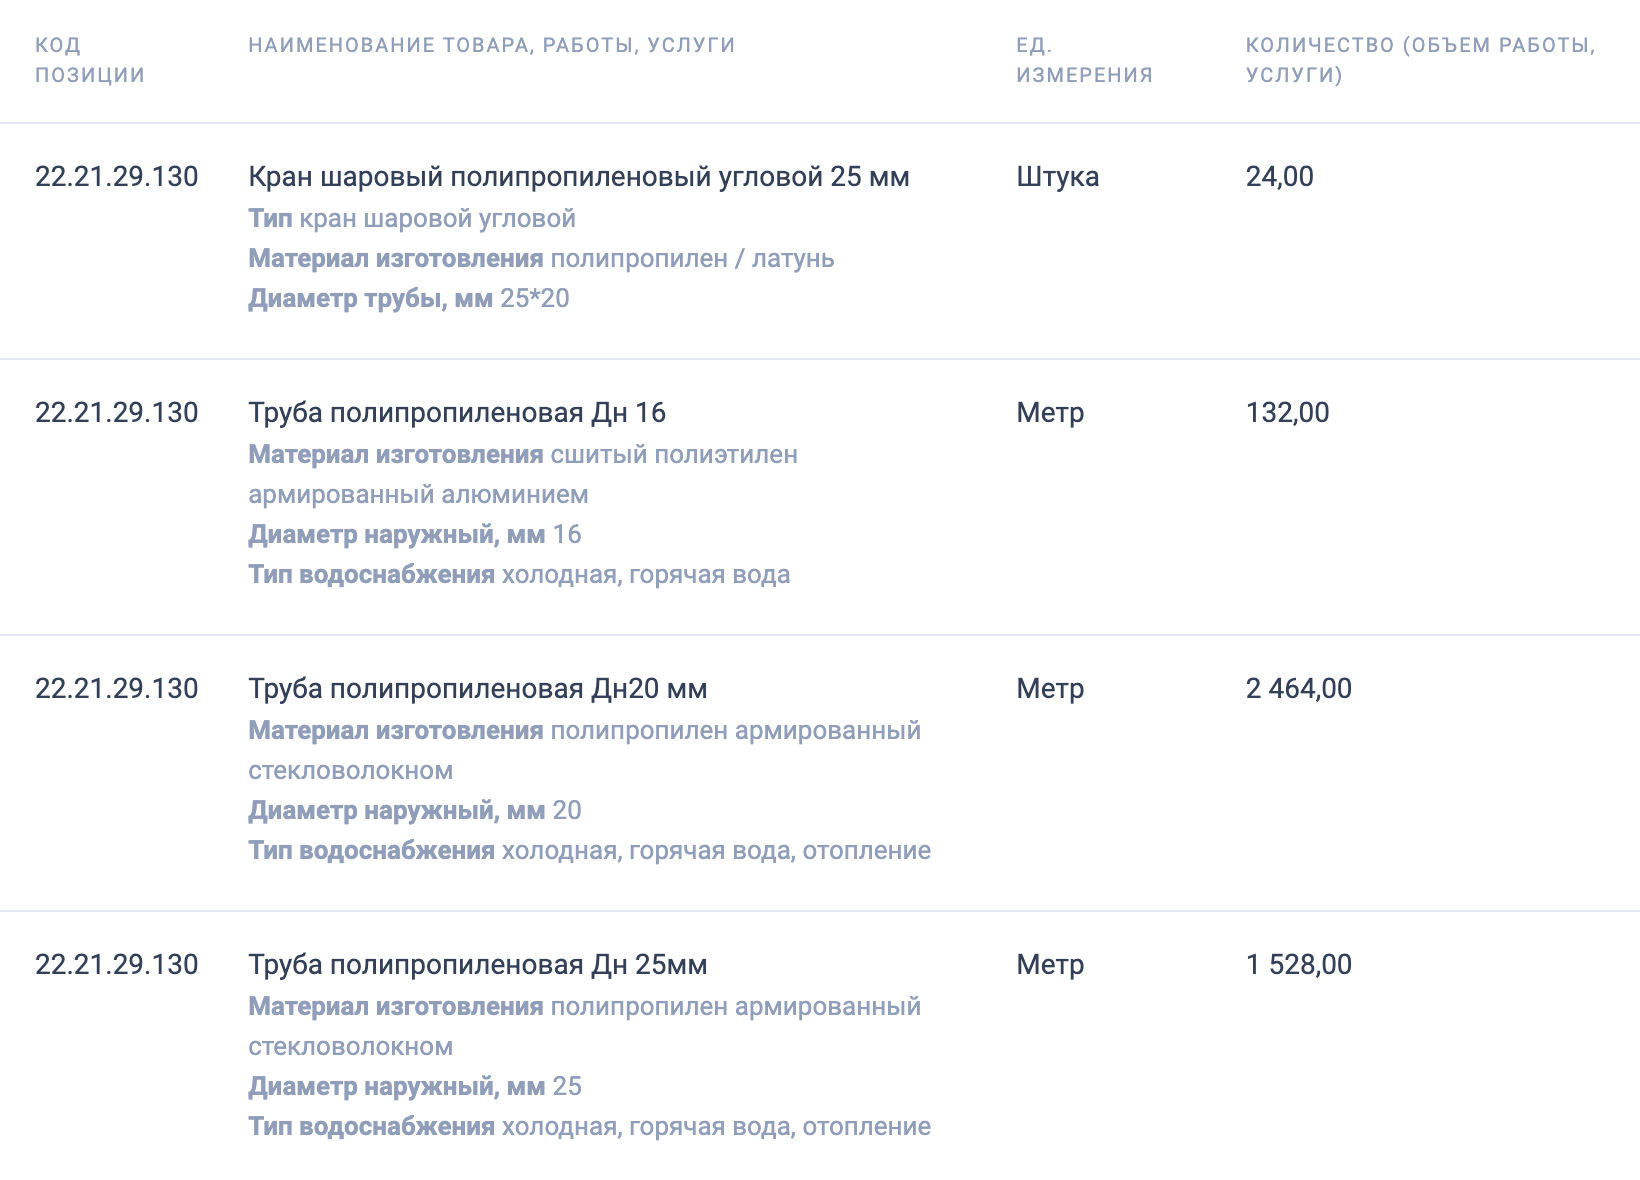Click the 'Ед. измерения' column header
The width and height of the screenshot is (1640, 1180).
(x=1084, y=60)
